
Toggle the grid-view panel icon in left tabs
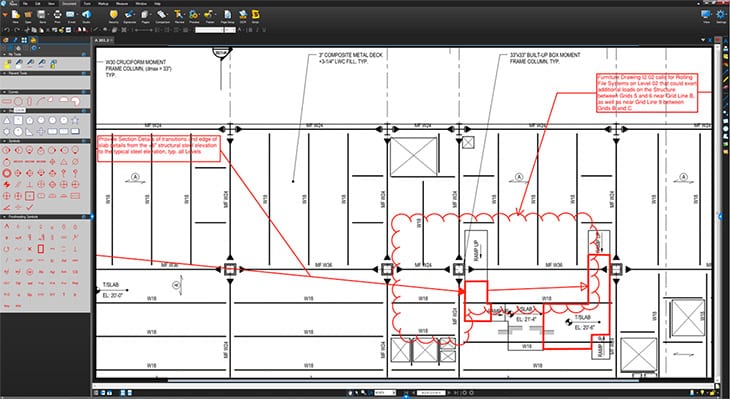point(24,41)
